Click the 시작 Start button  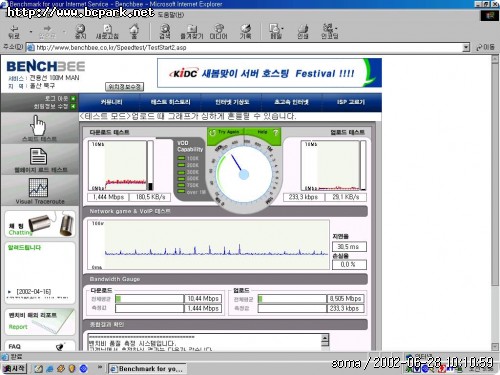[14, 368]
